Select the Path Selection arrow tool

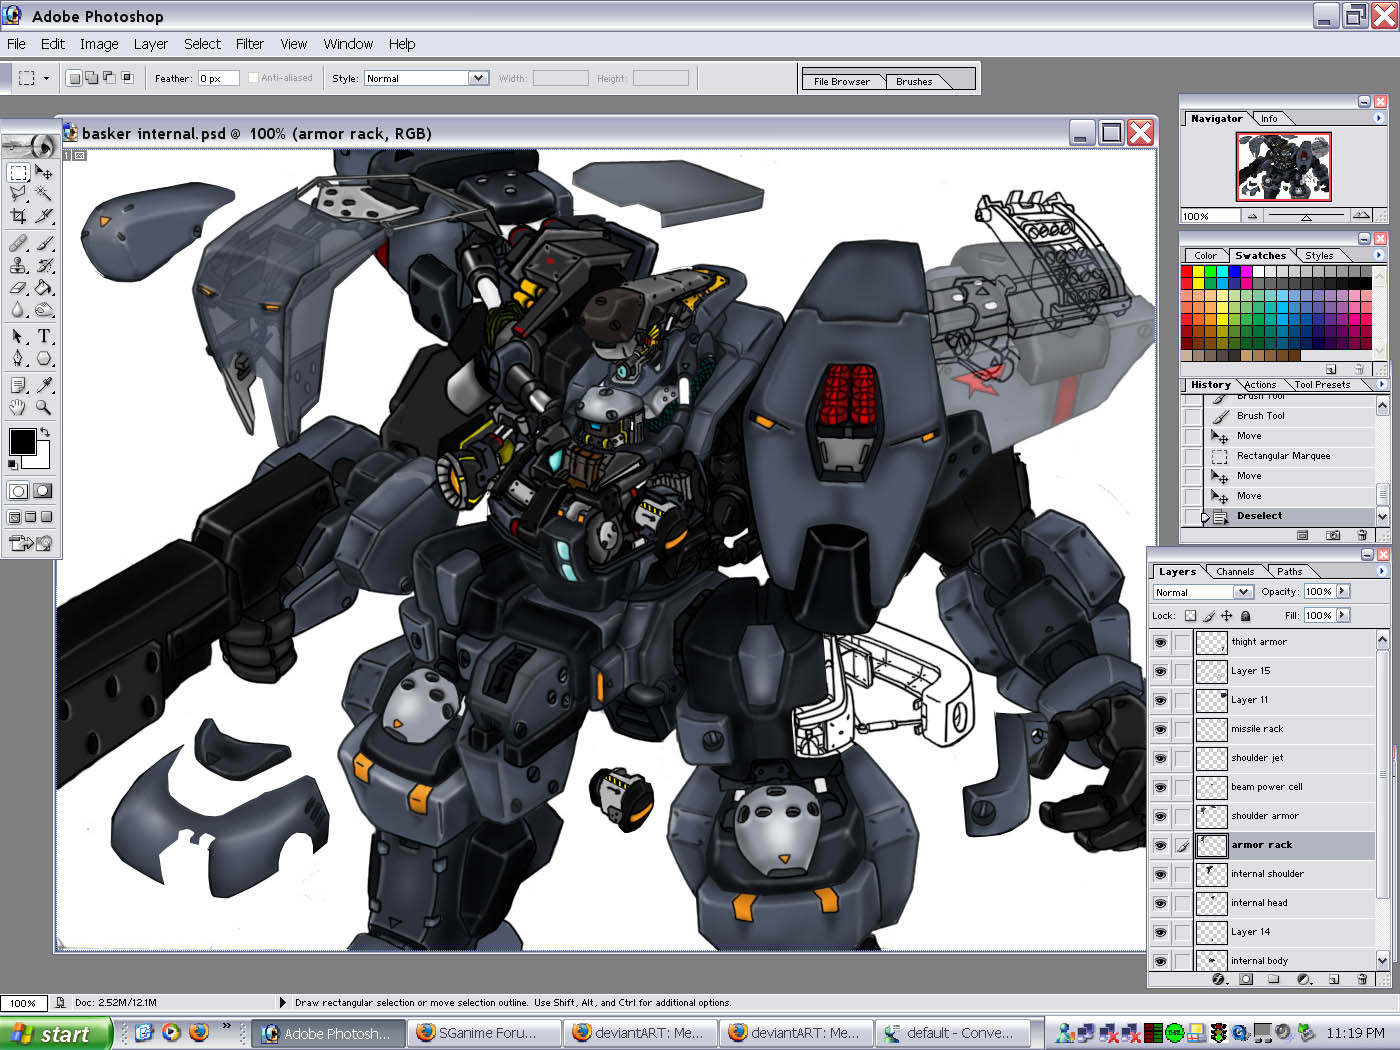coord(18,336)
